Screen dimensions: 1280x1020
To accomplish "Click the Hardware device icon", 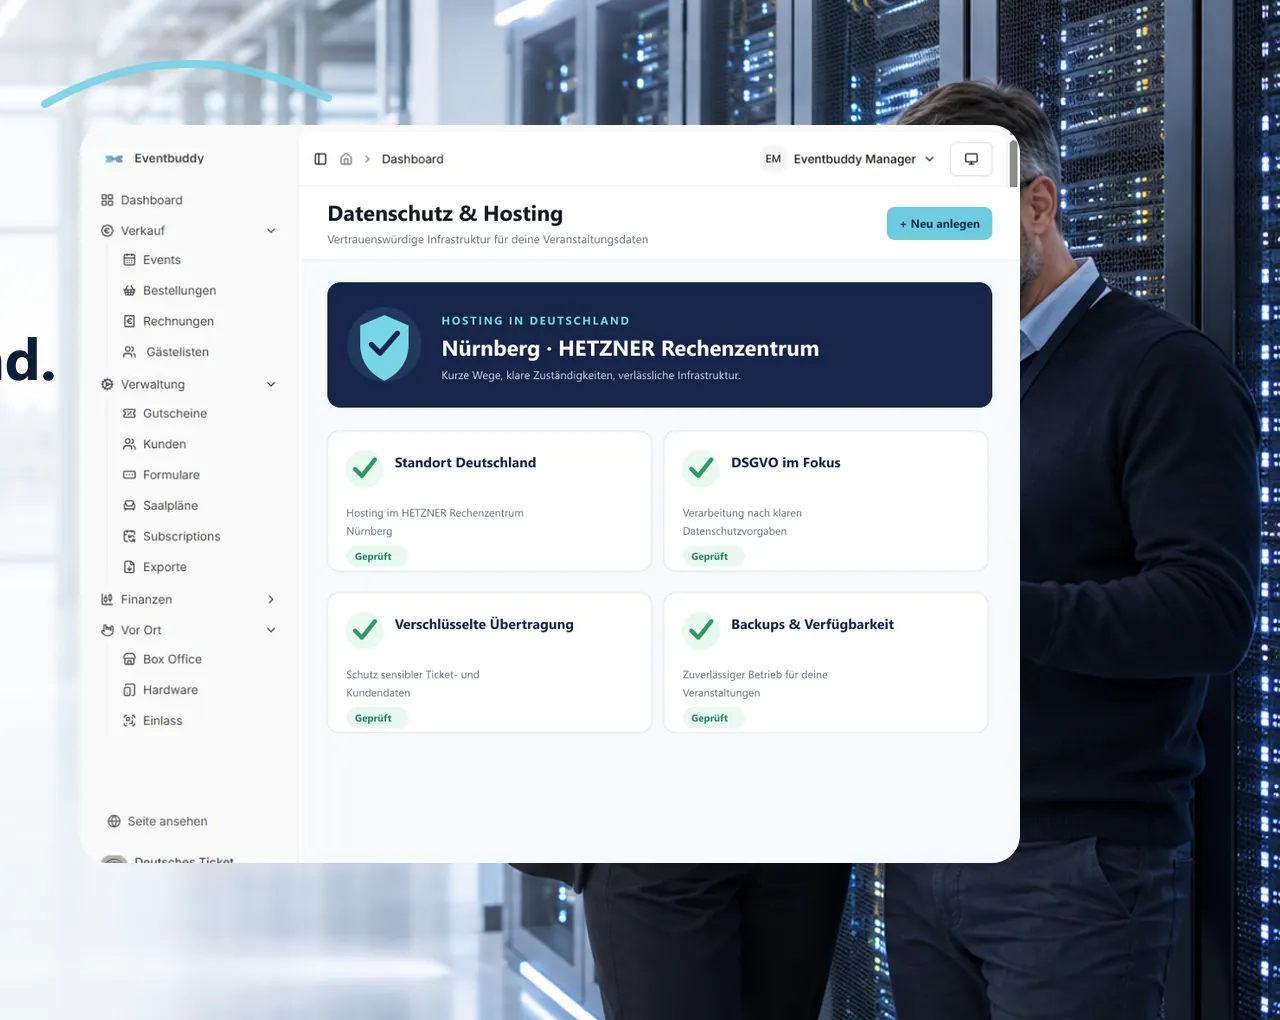I will pyautogui.click(x=129, y=690).
